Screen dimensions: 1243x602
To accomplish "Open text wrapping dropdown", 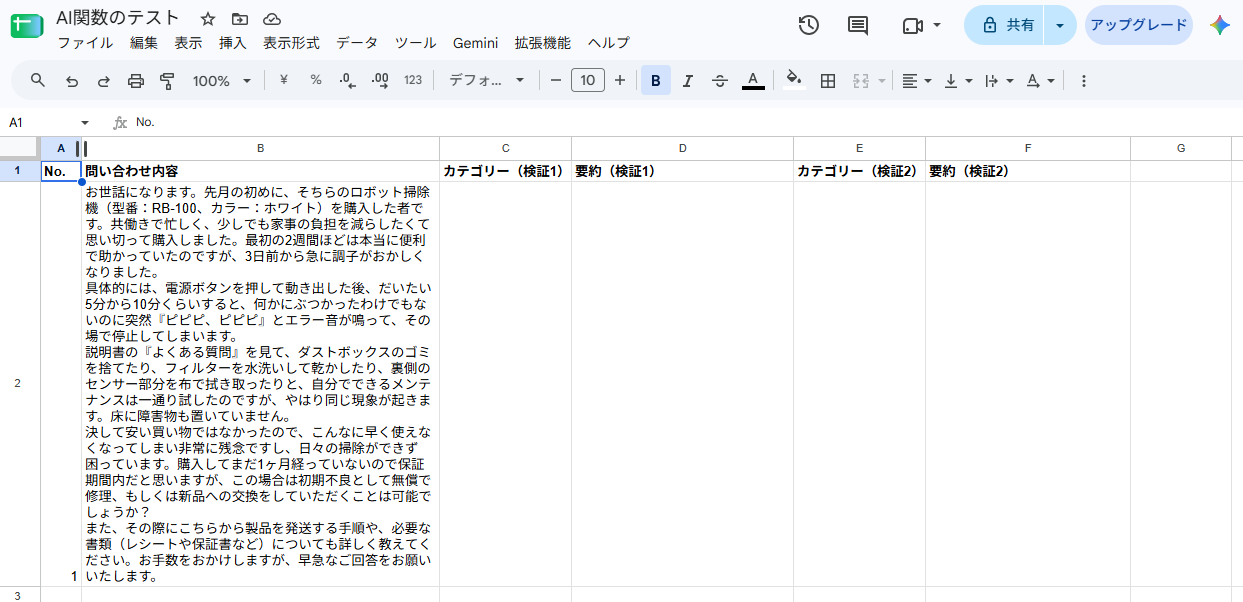I will 999,80.
